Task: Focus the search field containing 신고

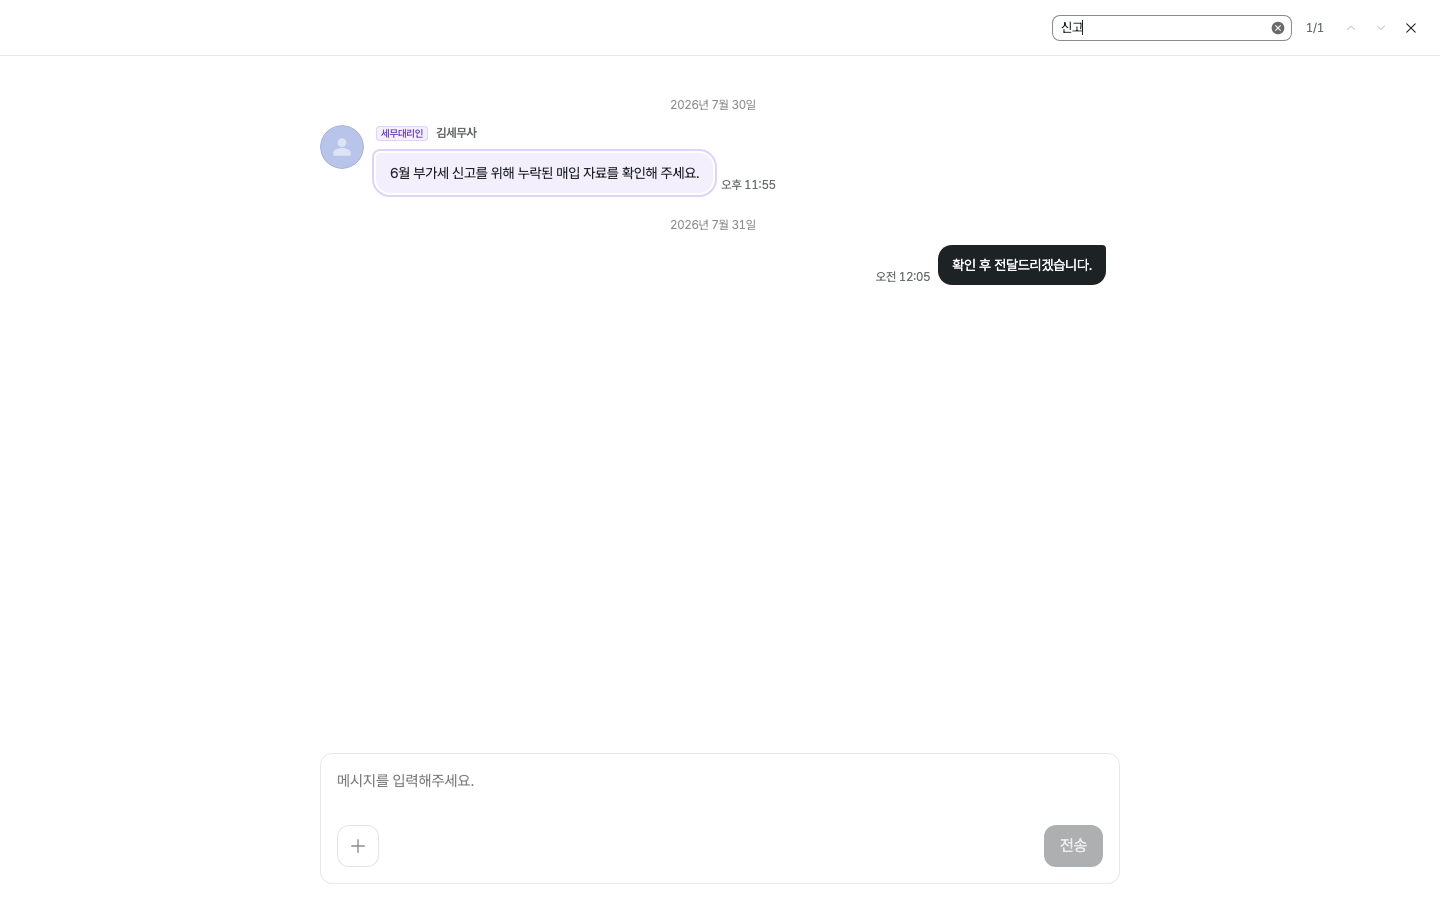Action: click(1162, 28)
